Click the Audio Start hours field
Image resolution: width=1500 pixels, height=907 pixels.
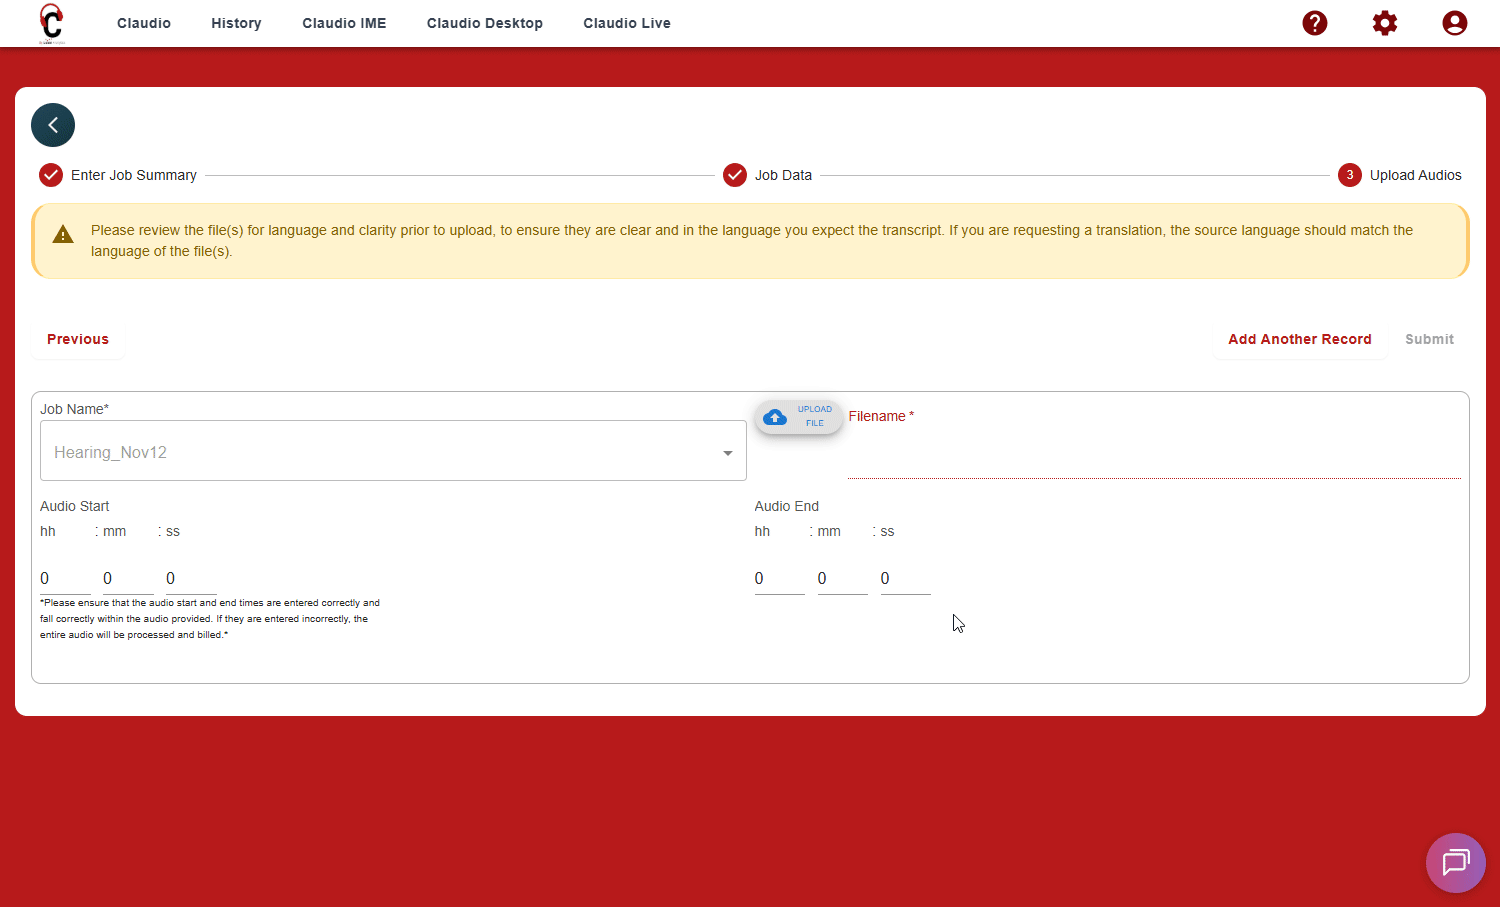pyautogui.click(x=64, y=579)
